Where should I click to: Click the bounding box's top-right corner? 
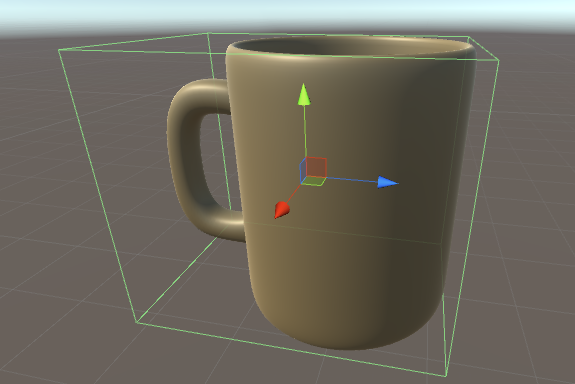pyautogui.click(x=499, y=59)
